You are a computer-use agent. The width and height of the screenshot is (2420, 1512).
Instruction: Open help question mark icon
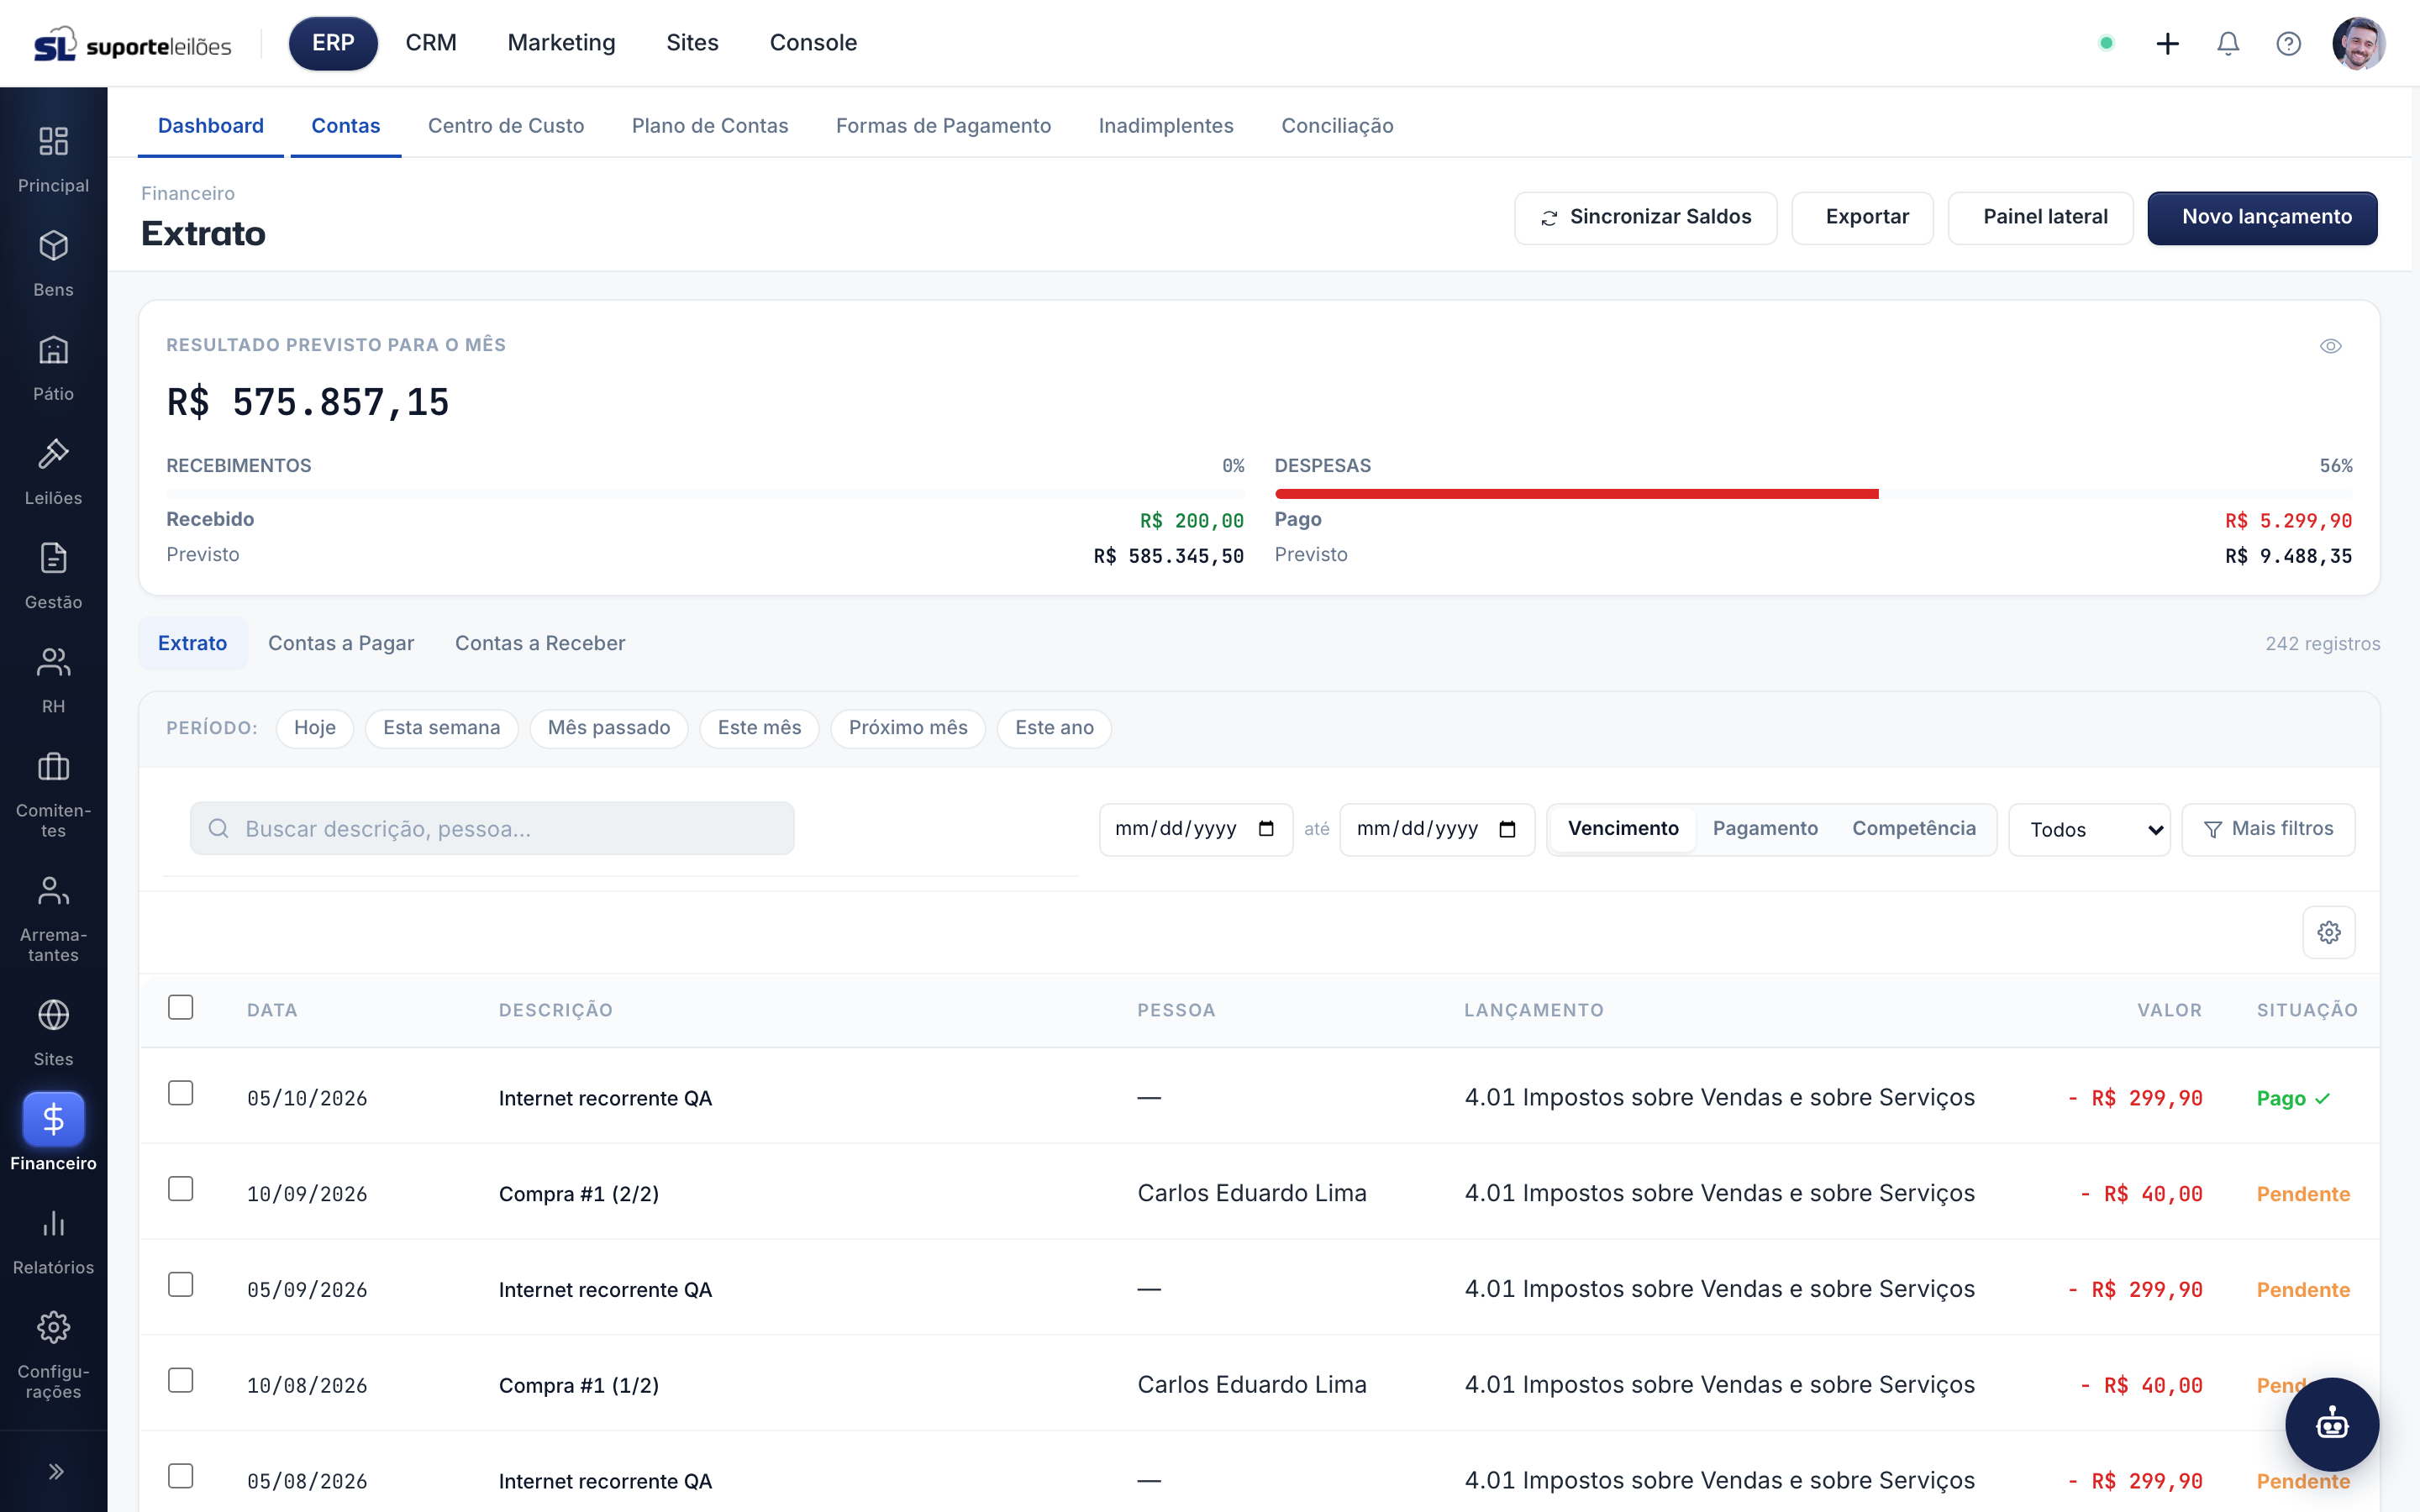click(x=2288, y=43)
